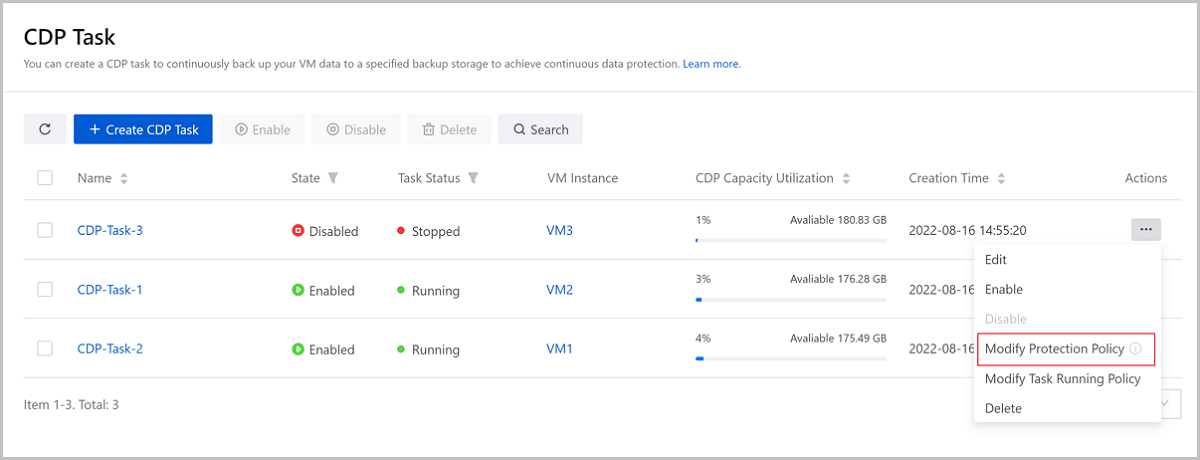Tick the checkbox for CDP-Task-1
The image size is (1200, 460).
45,290
